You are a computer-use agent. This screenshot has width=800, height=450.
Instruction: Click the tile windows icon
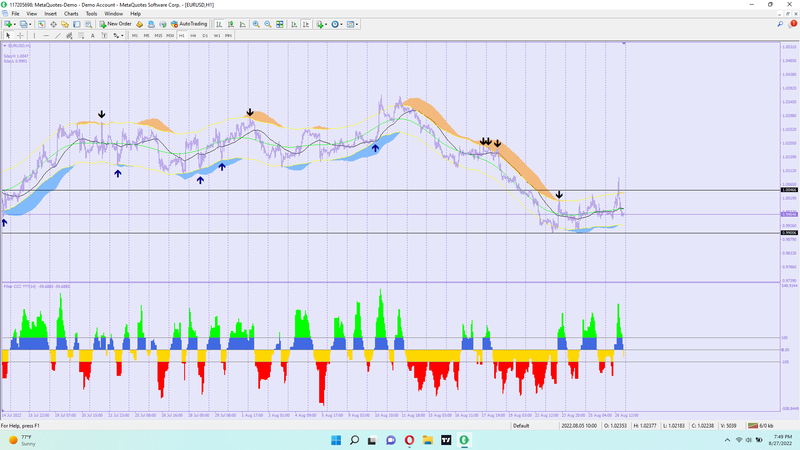[x=281, y=23]
